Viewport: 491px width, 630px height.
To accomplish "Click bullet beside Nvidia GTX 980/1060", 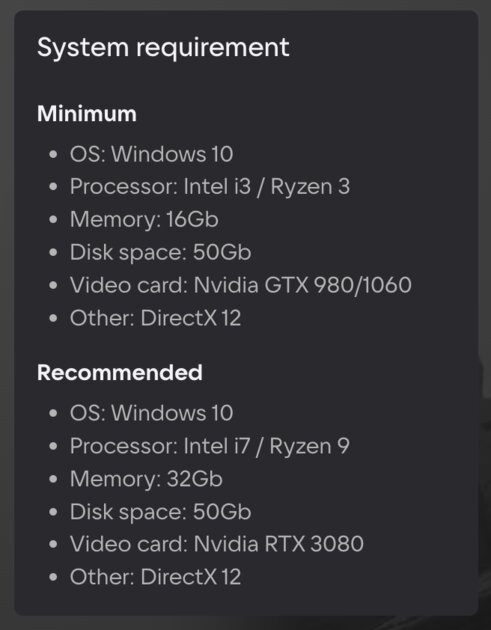I will click(x=53, y=285).
